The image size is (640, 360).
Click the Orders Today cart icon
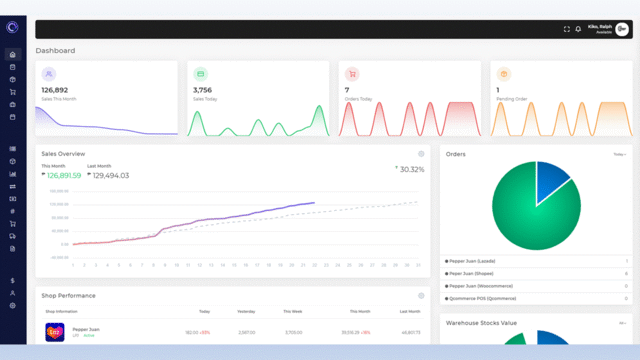(352, 74)
